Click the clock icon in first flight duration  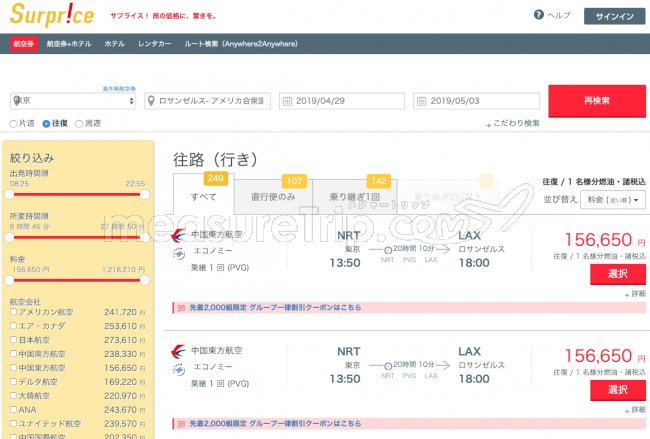coord(388,250)
